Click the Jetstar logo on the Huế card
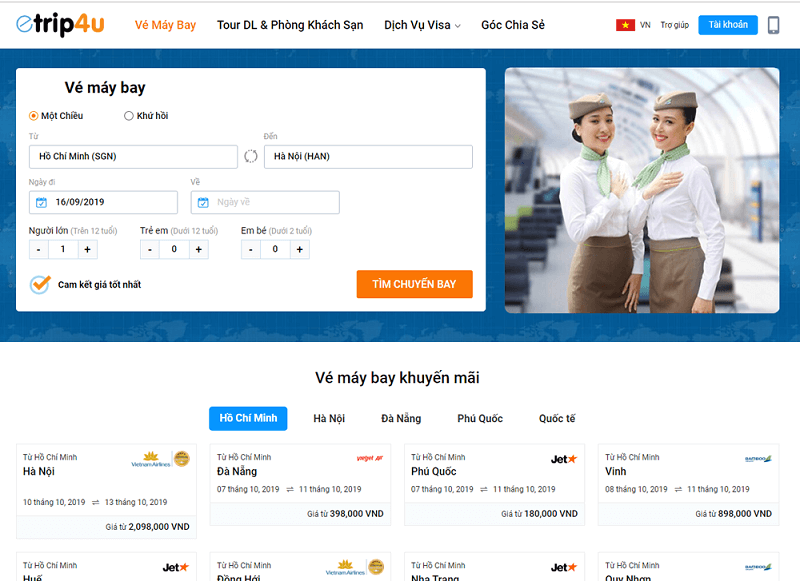 click(176, 567)
